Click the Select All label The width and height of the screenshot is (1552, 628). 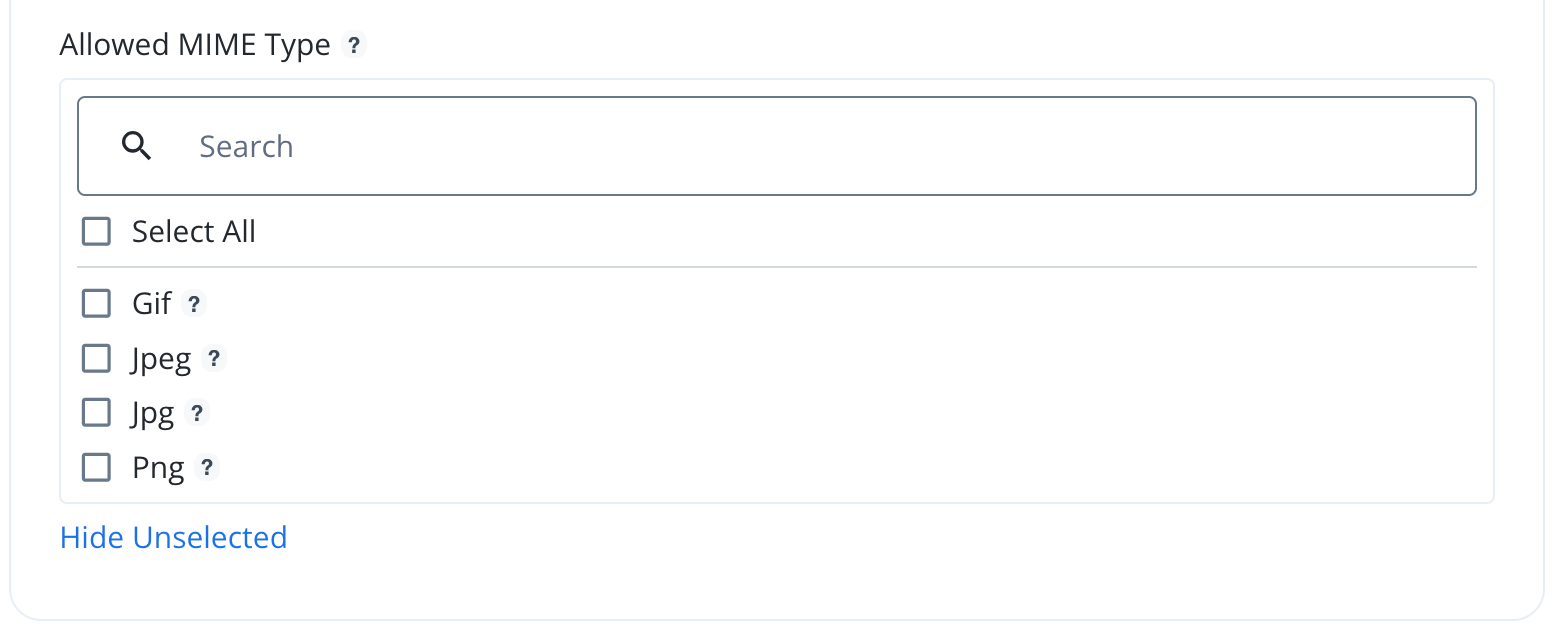pyautogui.click(x=194, y=231)
